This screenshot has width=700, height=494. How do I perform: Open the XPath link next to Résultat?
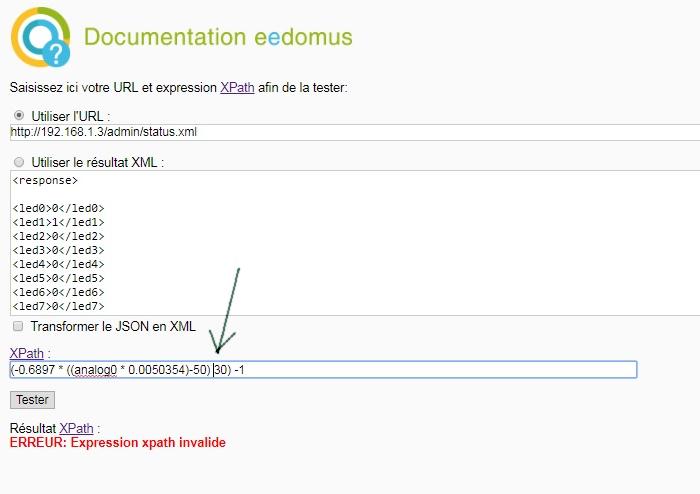pos(76,428)
